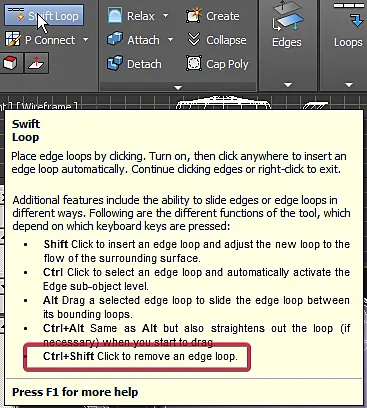Open the P Connect dropdown arrow
This screenshot has width=367, height=408.
(x=86, y=40)
